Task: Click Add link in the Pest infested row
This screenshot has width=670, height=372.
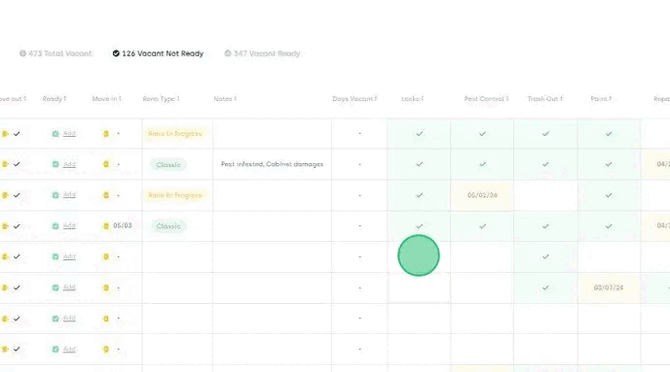Action: pos(69,164)
